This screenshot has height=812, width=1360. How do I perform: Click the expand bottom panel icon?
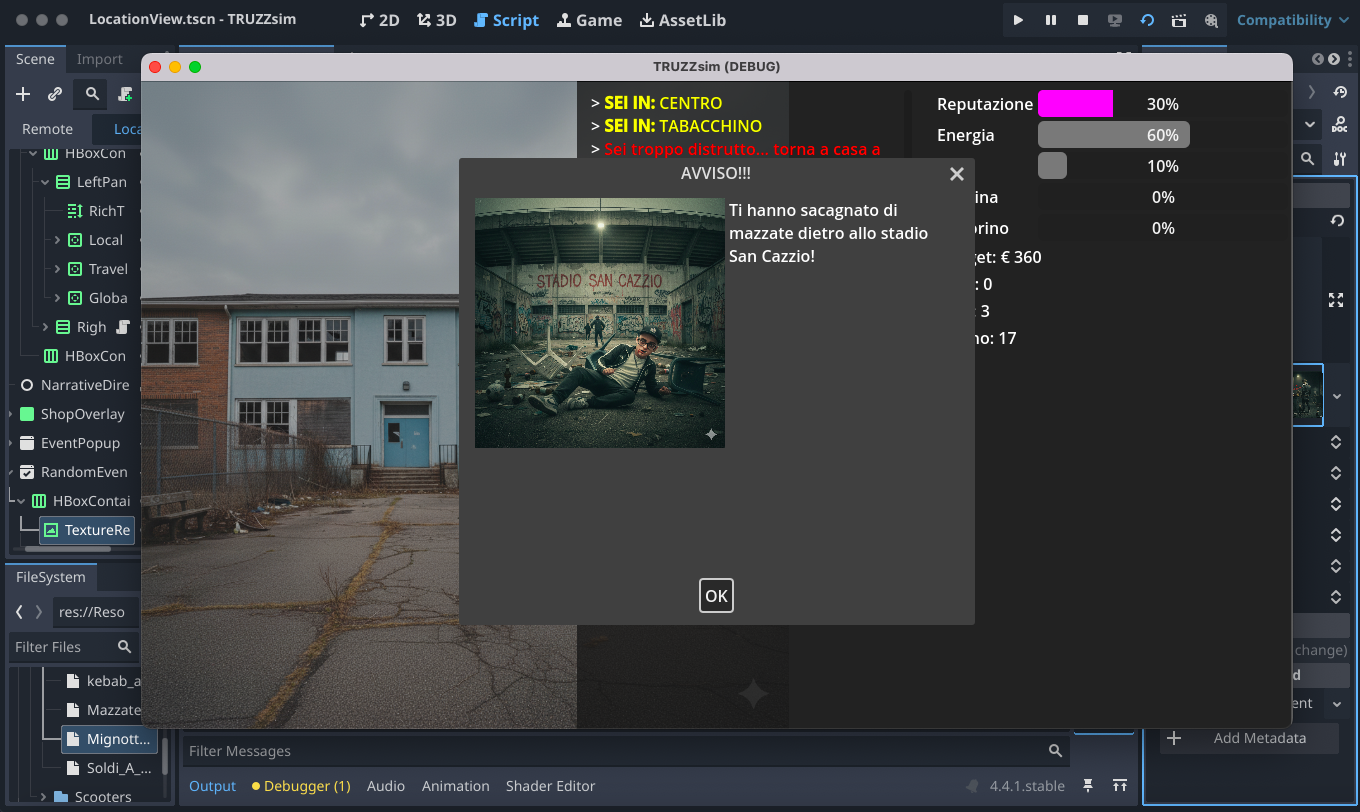click(x=1120, y=786)
